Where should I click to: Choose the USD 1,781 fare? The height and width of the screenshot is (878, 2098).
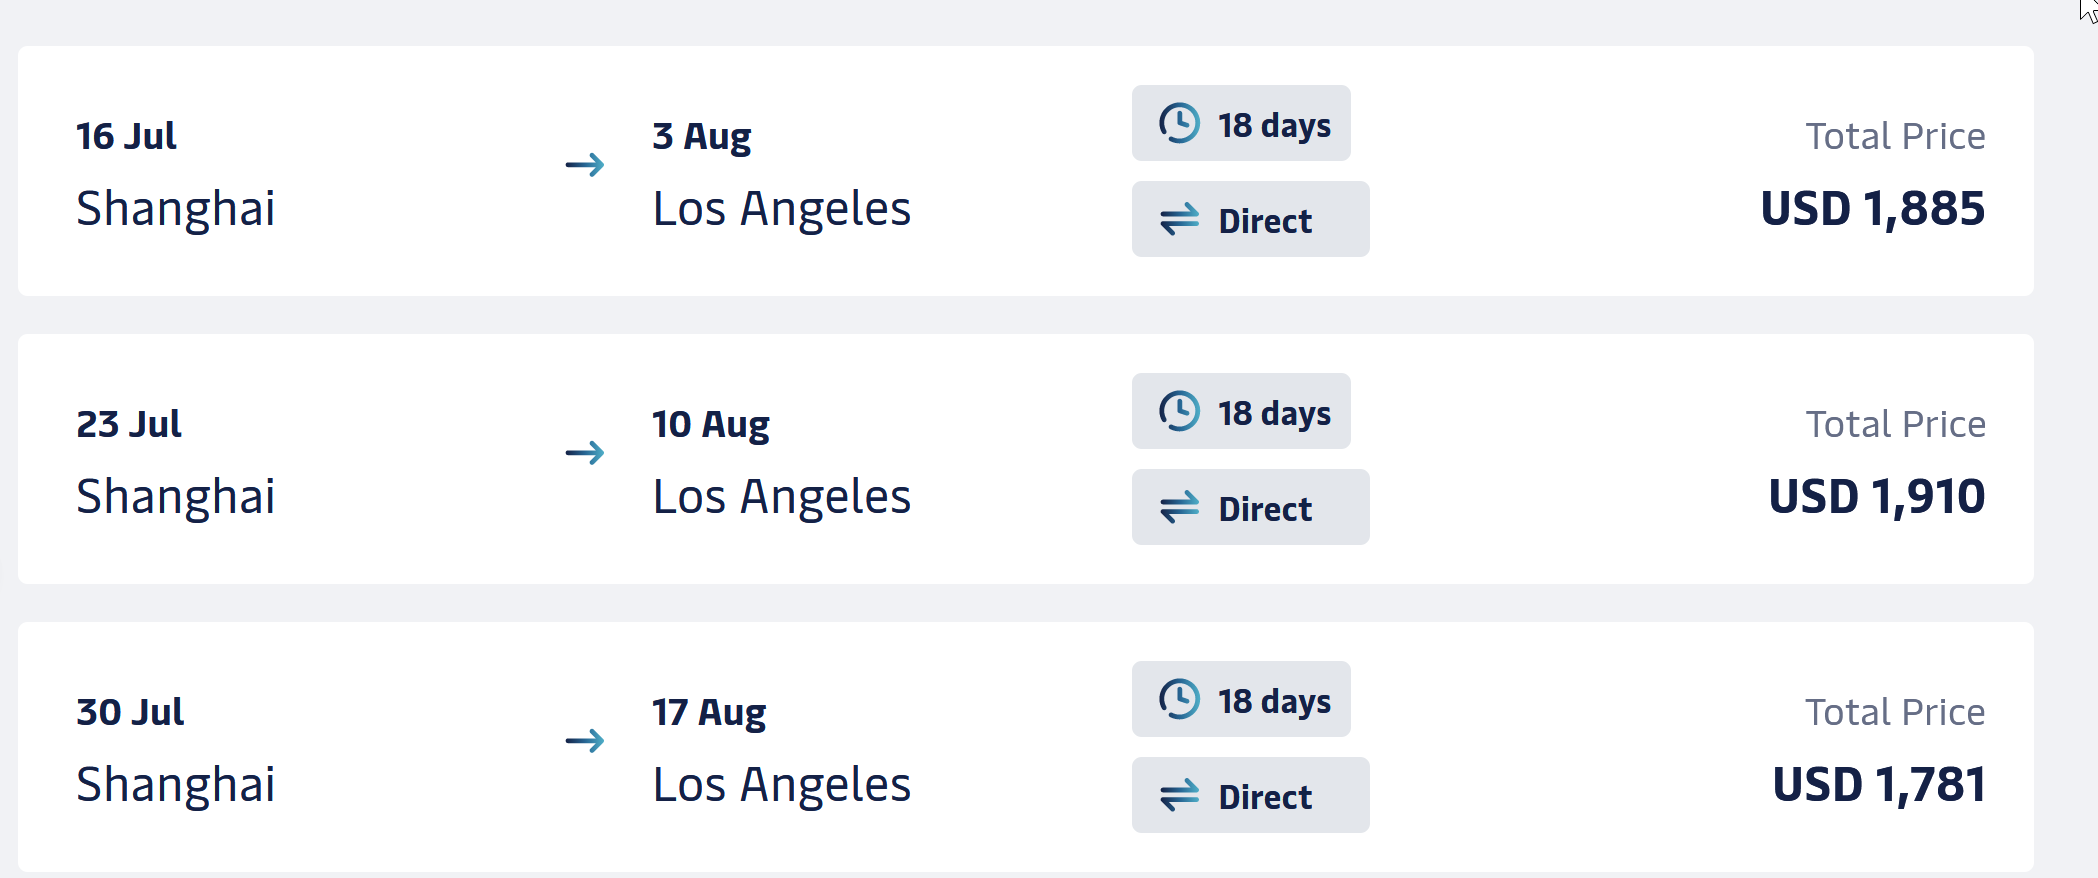click(x=1878, y=785)
